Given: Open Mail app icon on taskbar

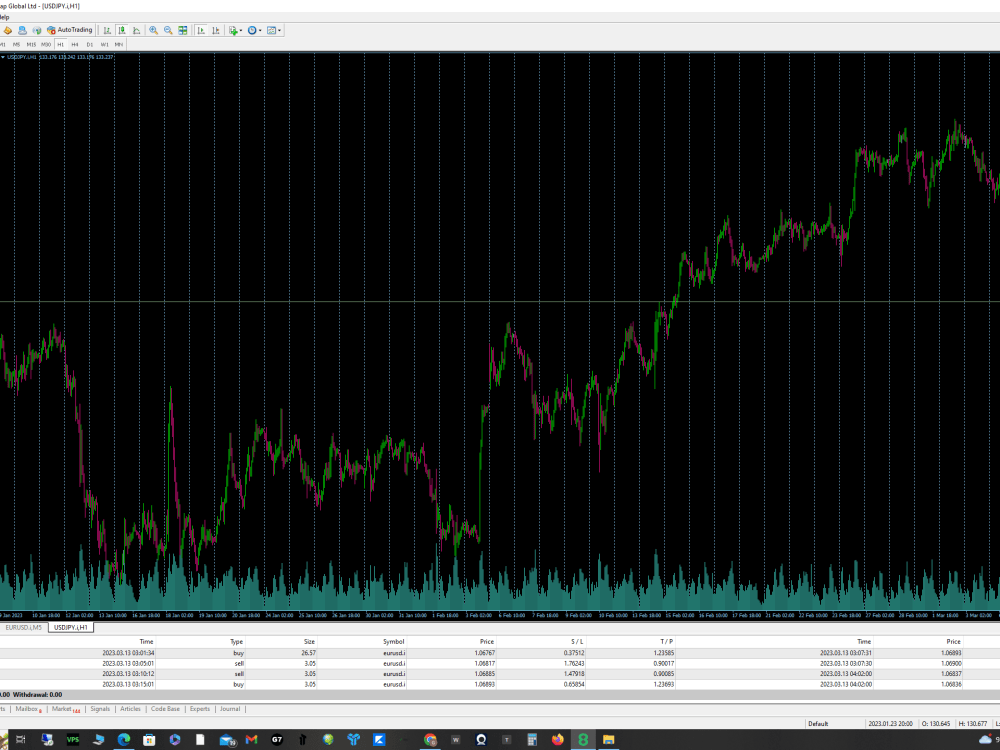Looking at the screenshot, I should [x=227, y=740].
